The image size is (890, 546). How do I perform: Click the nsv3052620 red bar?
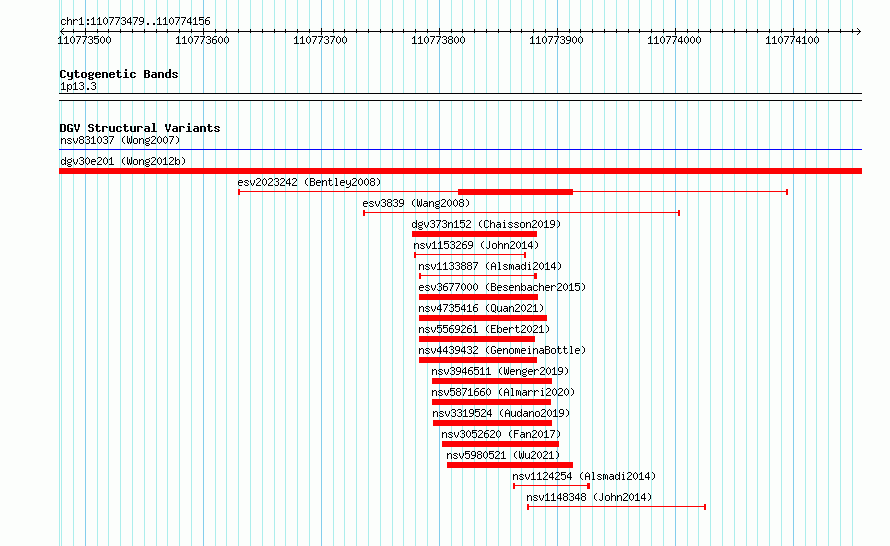501,444
